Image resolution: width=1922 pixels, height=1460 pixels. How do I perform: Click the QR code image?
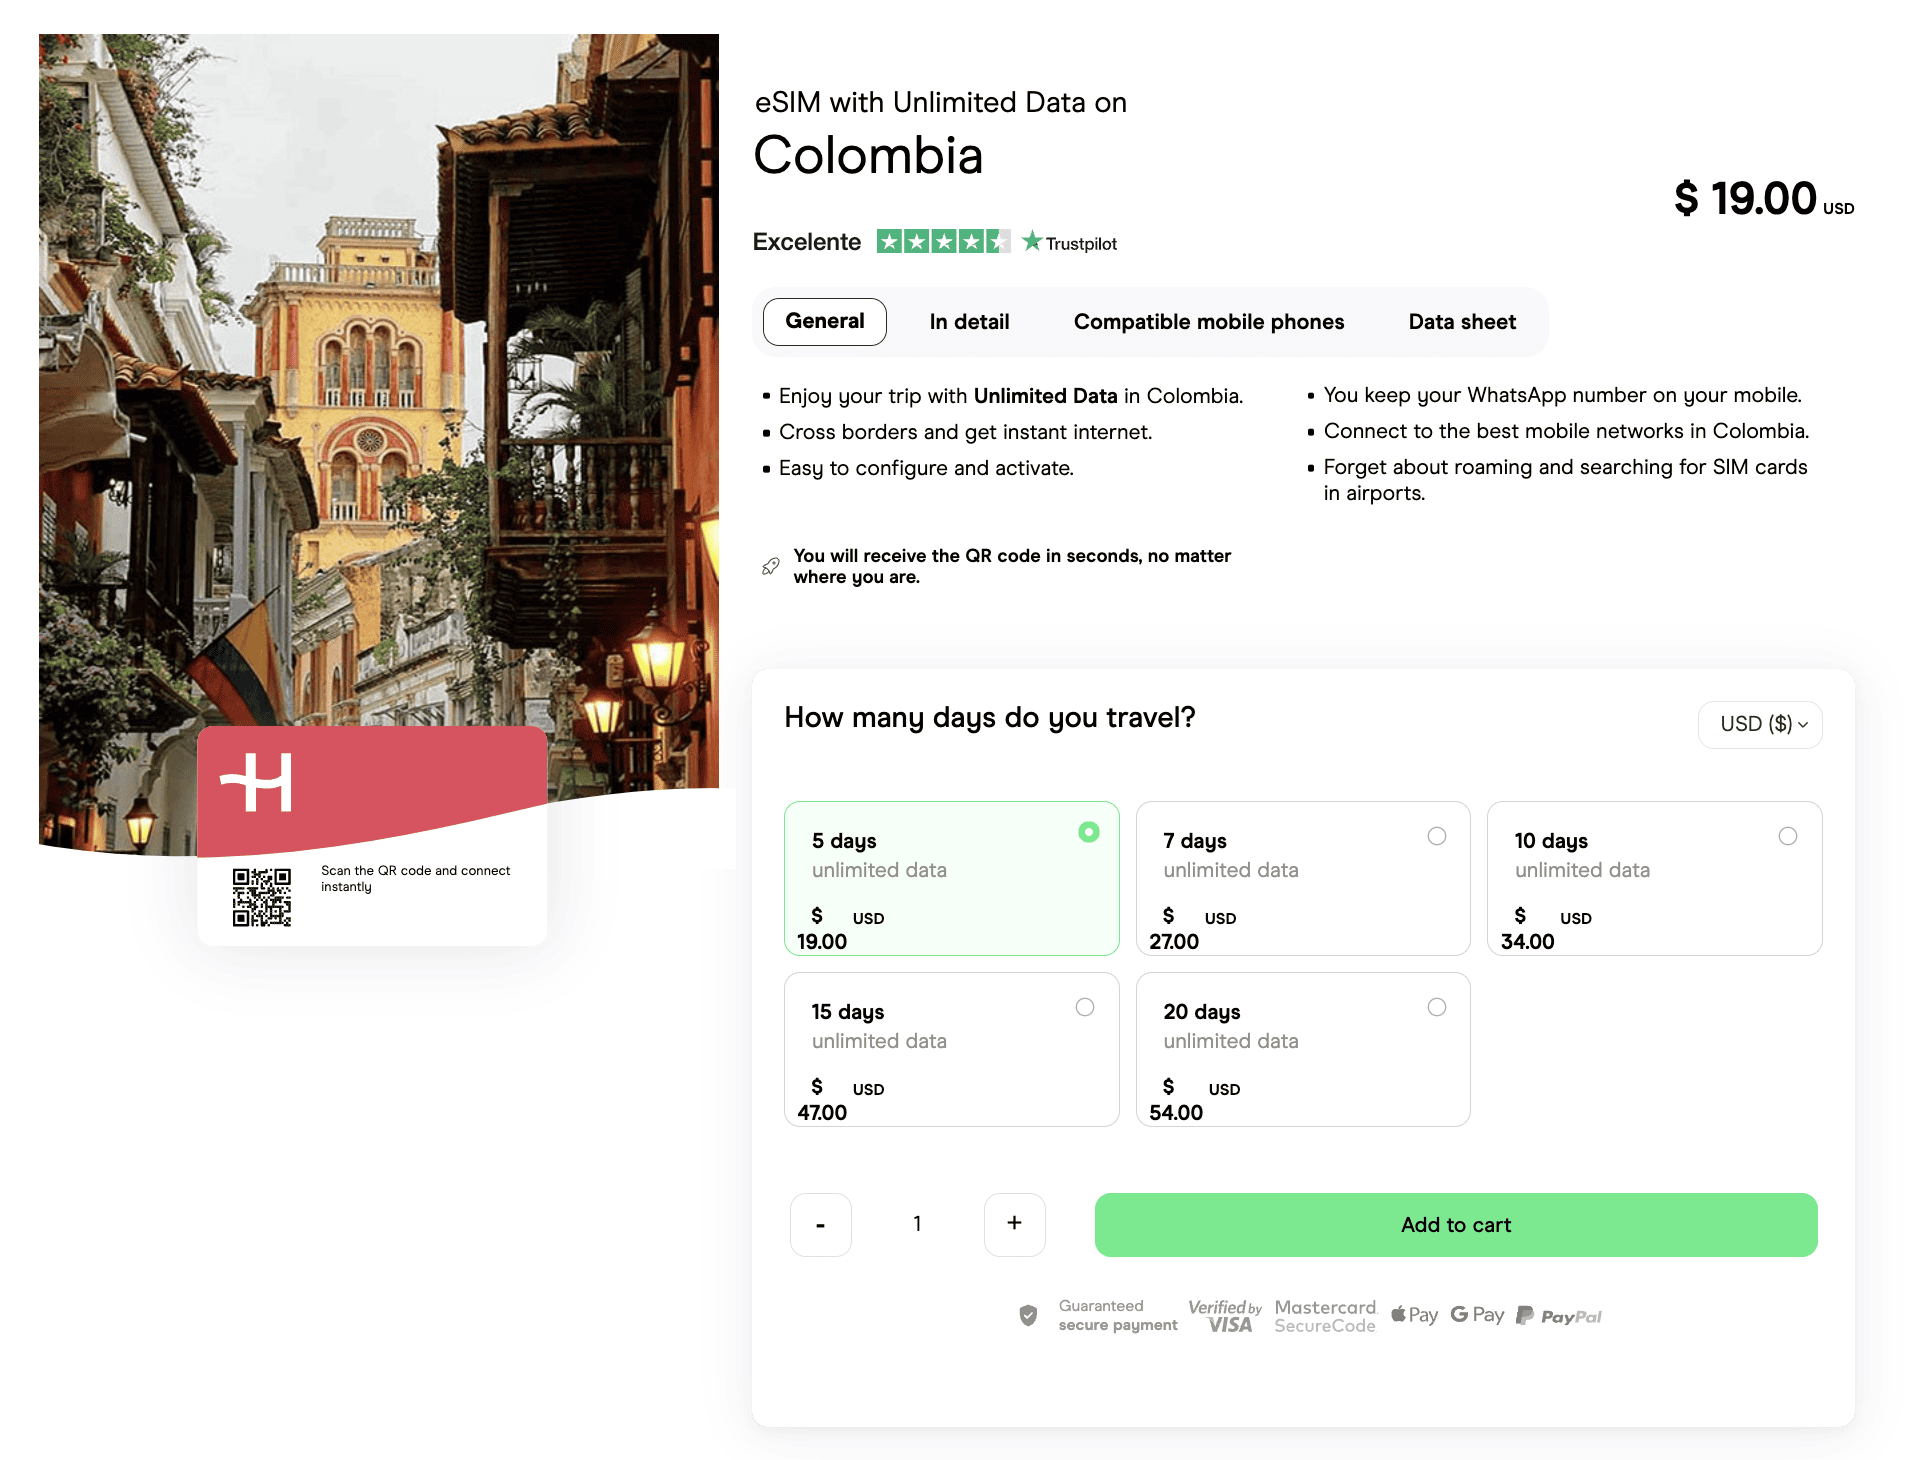[262, 897]
